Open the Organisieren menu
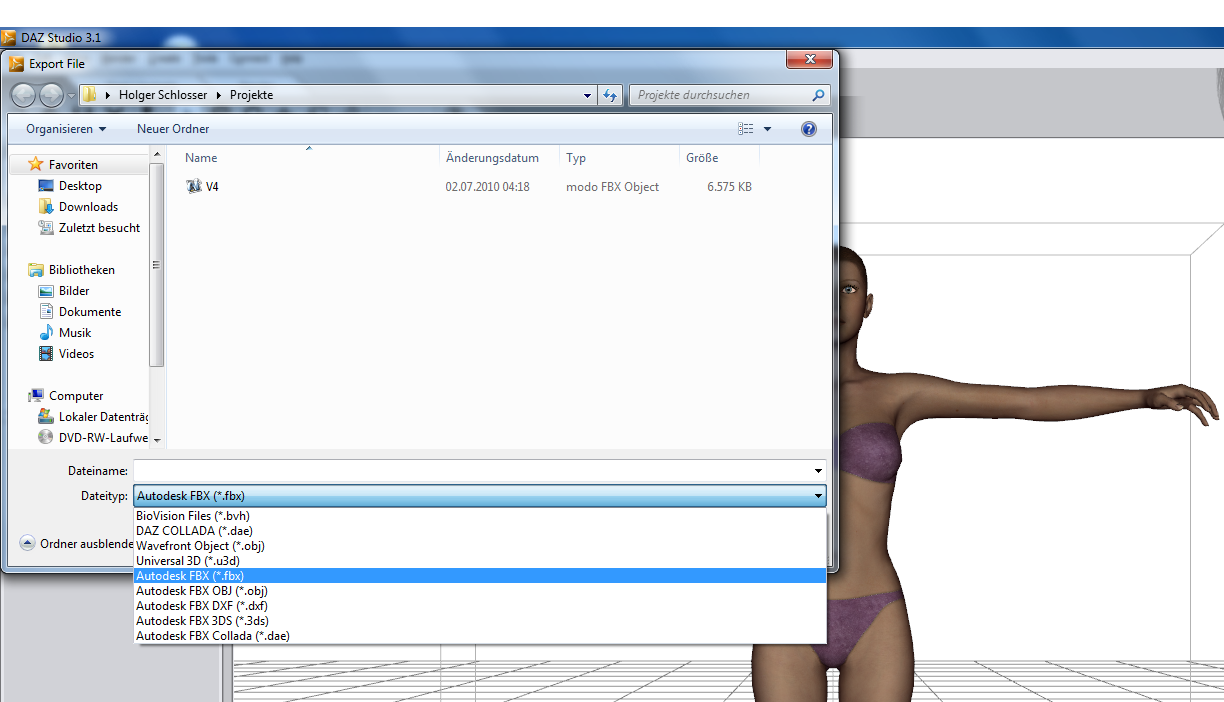The height and width of the screenshot is (702, 1224). pos(66,129)
